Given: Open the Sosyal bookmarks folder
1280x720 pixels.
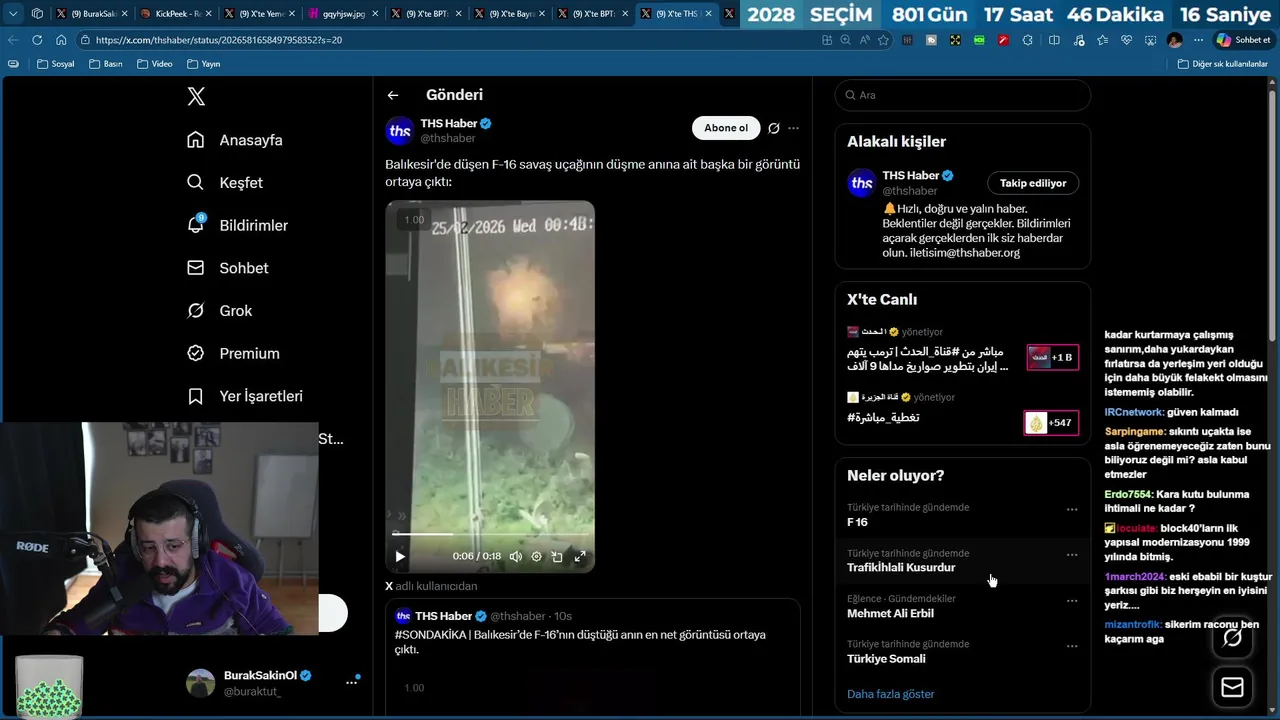Looking at the screenshot, I should (56, 64).
